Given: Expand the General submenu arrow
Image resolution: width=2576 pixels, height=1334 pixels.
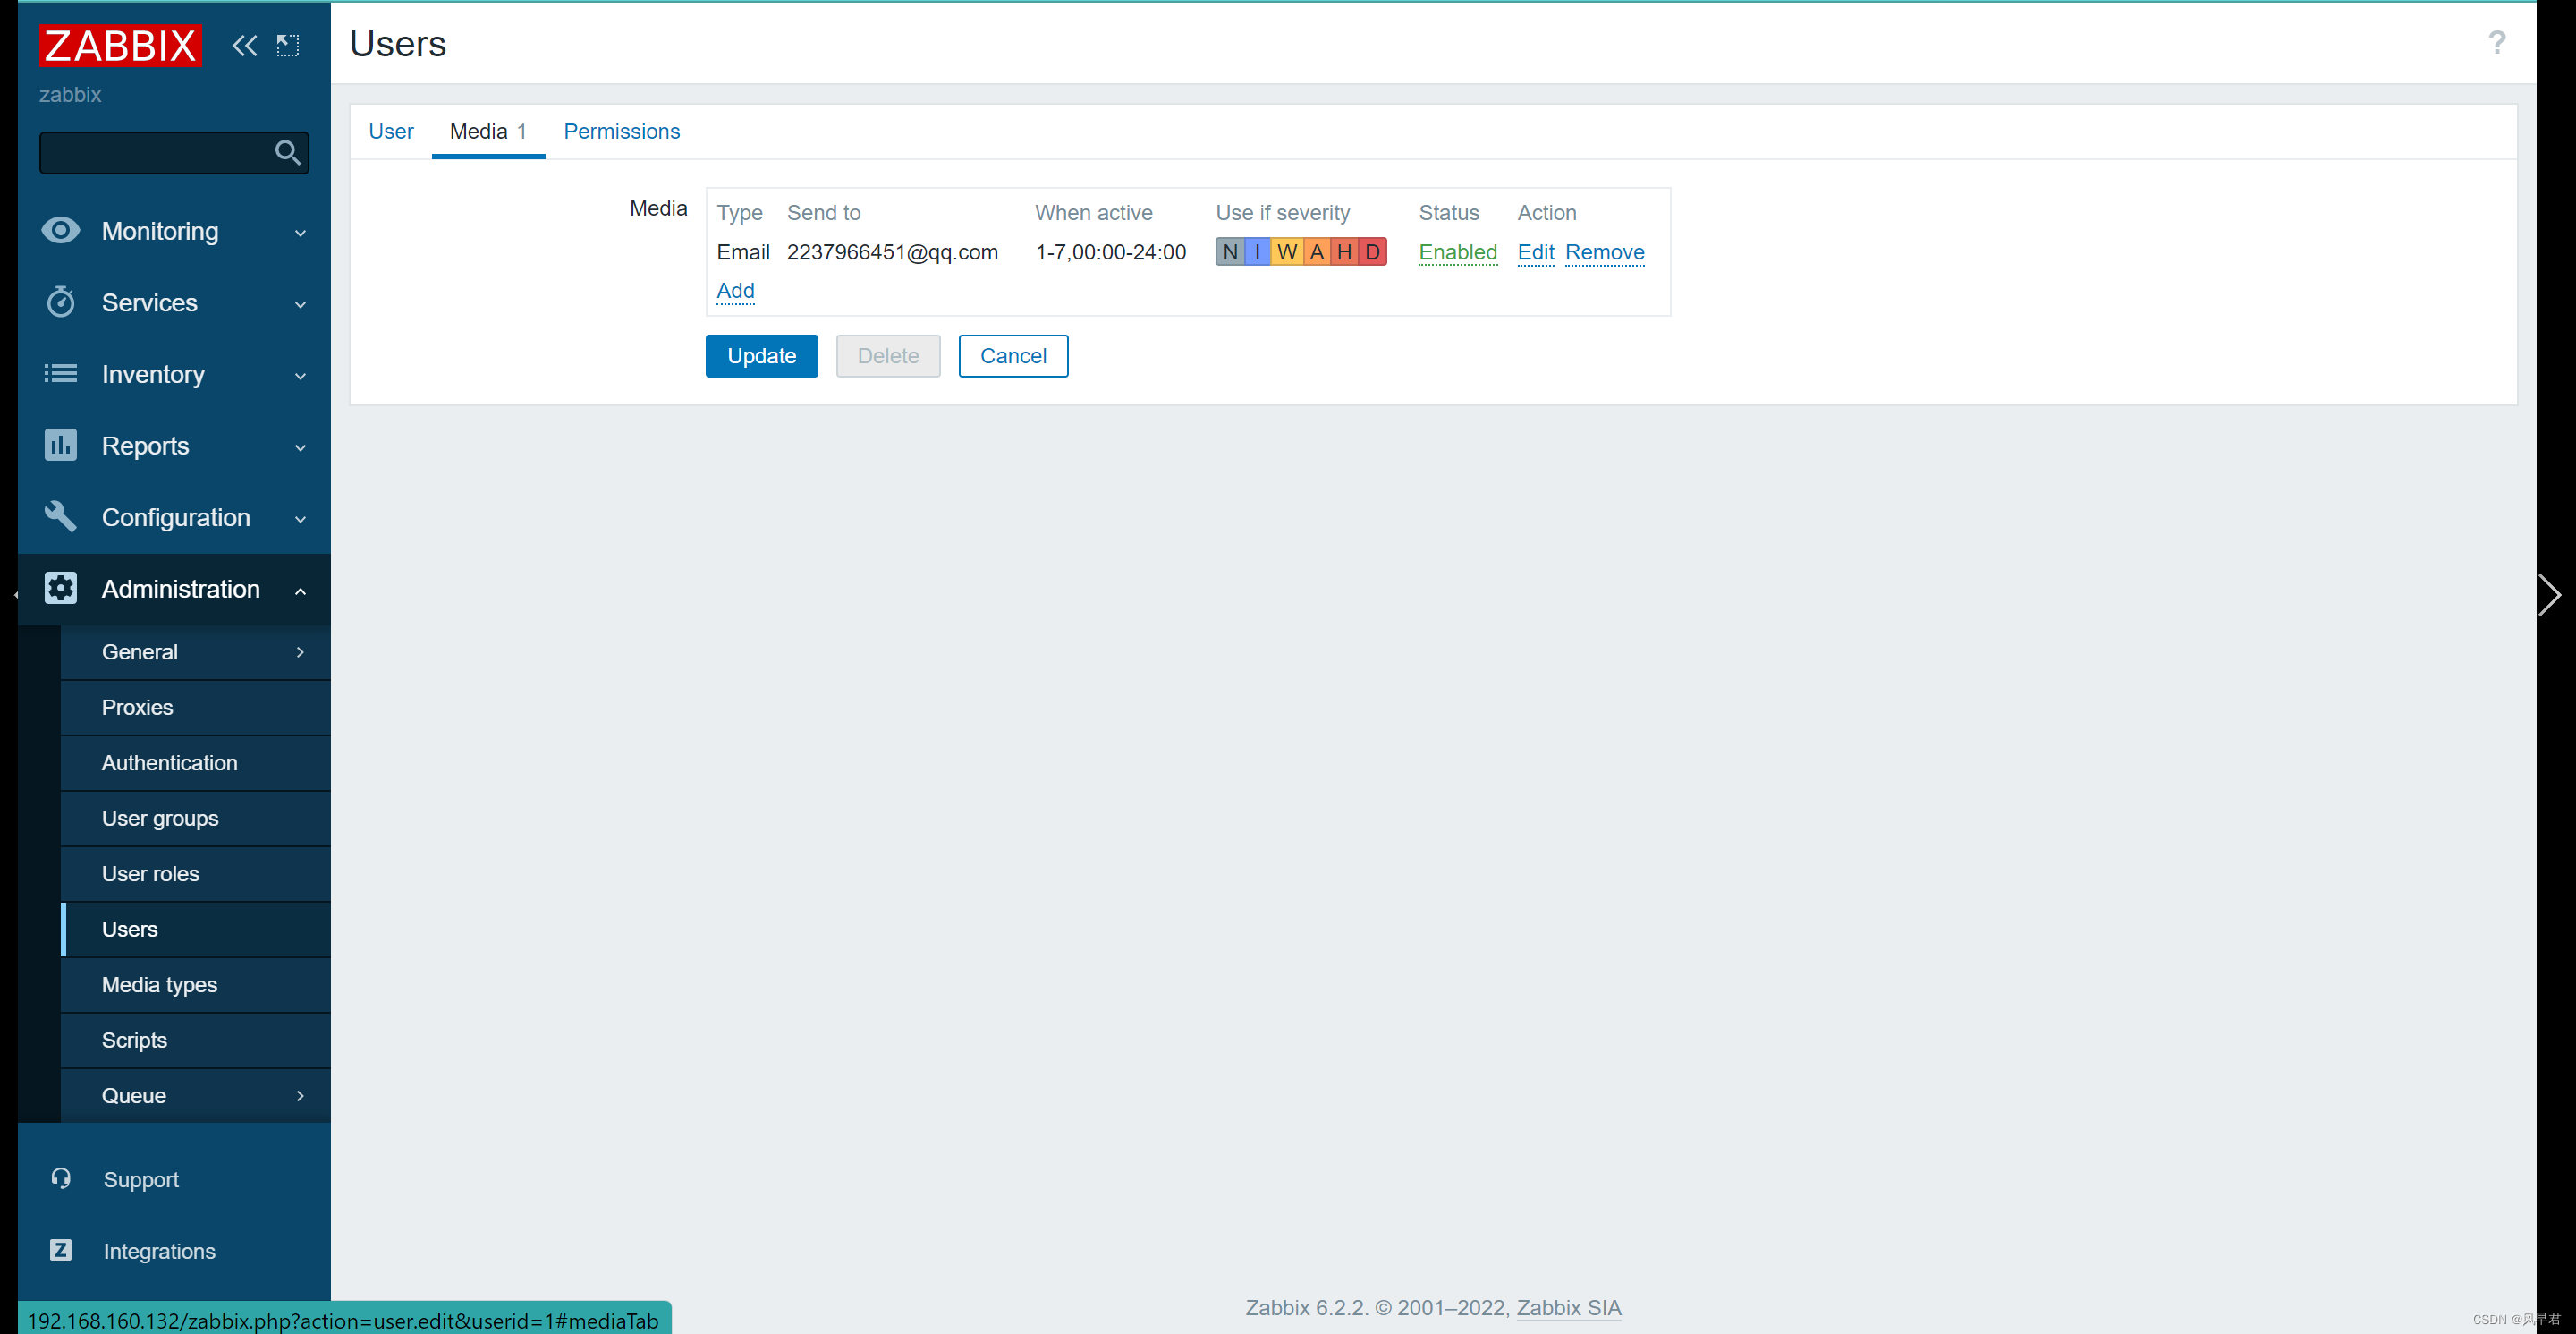Looking at the screenshot, I should (x=299, y=652).
